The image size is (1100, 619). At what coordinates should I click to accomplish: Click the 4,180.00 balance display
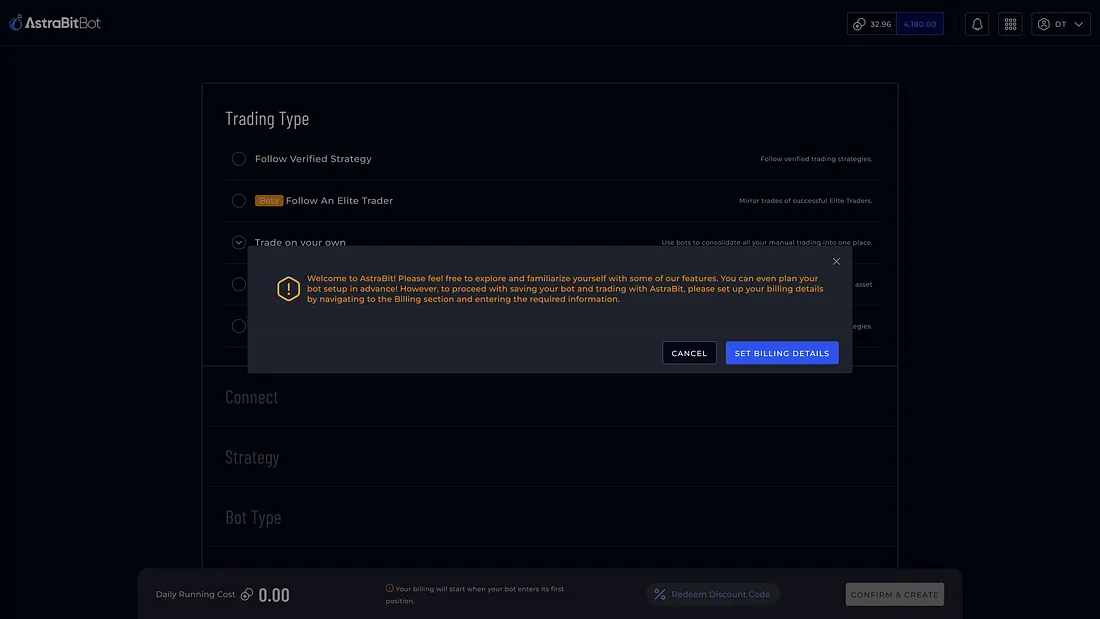coord(919,24)
